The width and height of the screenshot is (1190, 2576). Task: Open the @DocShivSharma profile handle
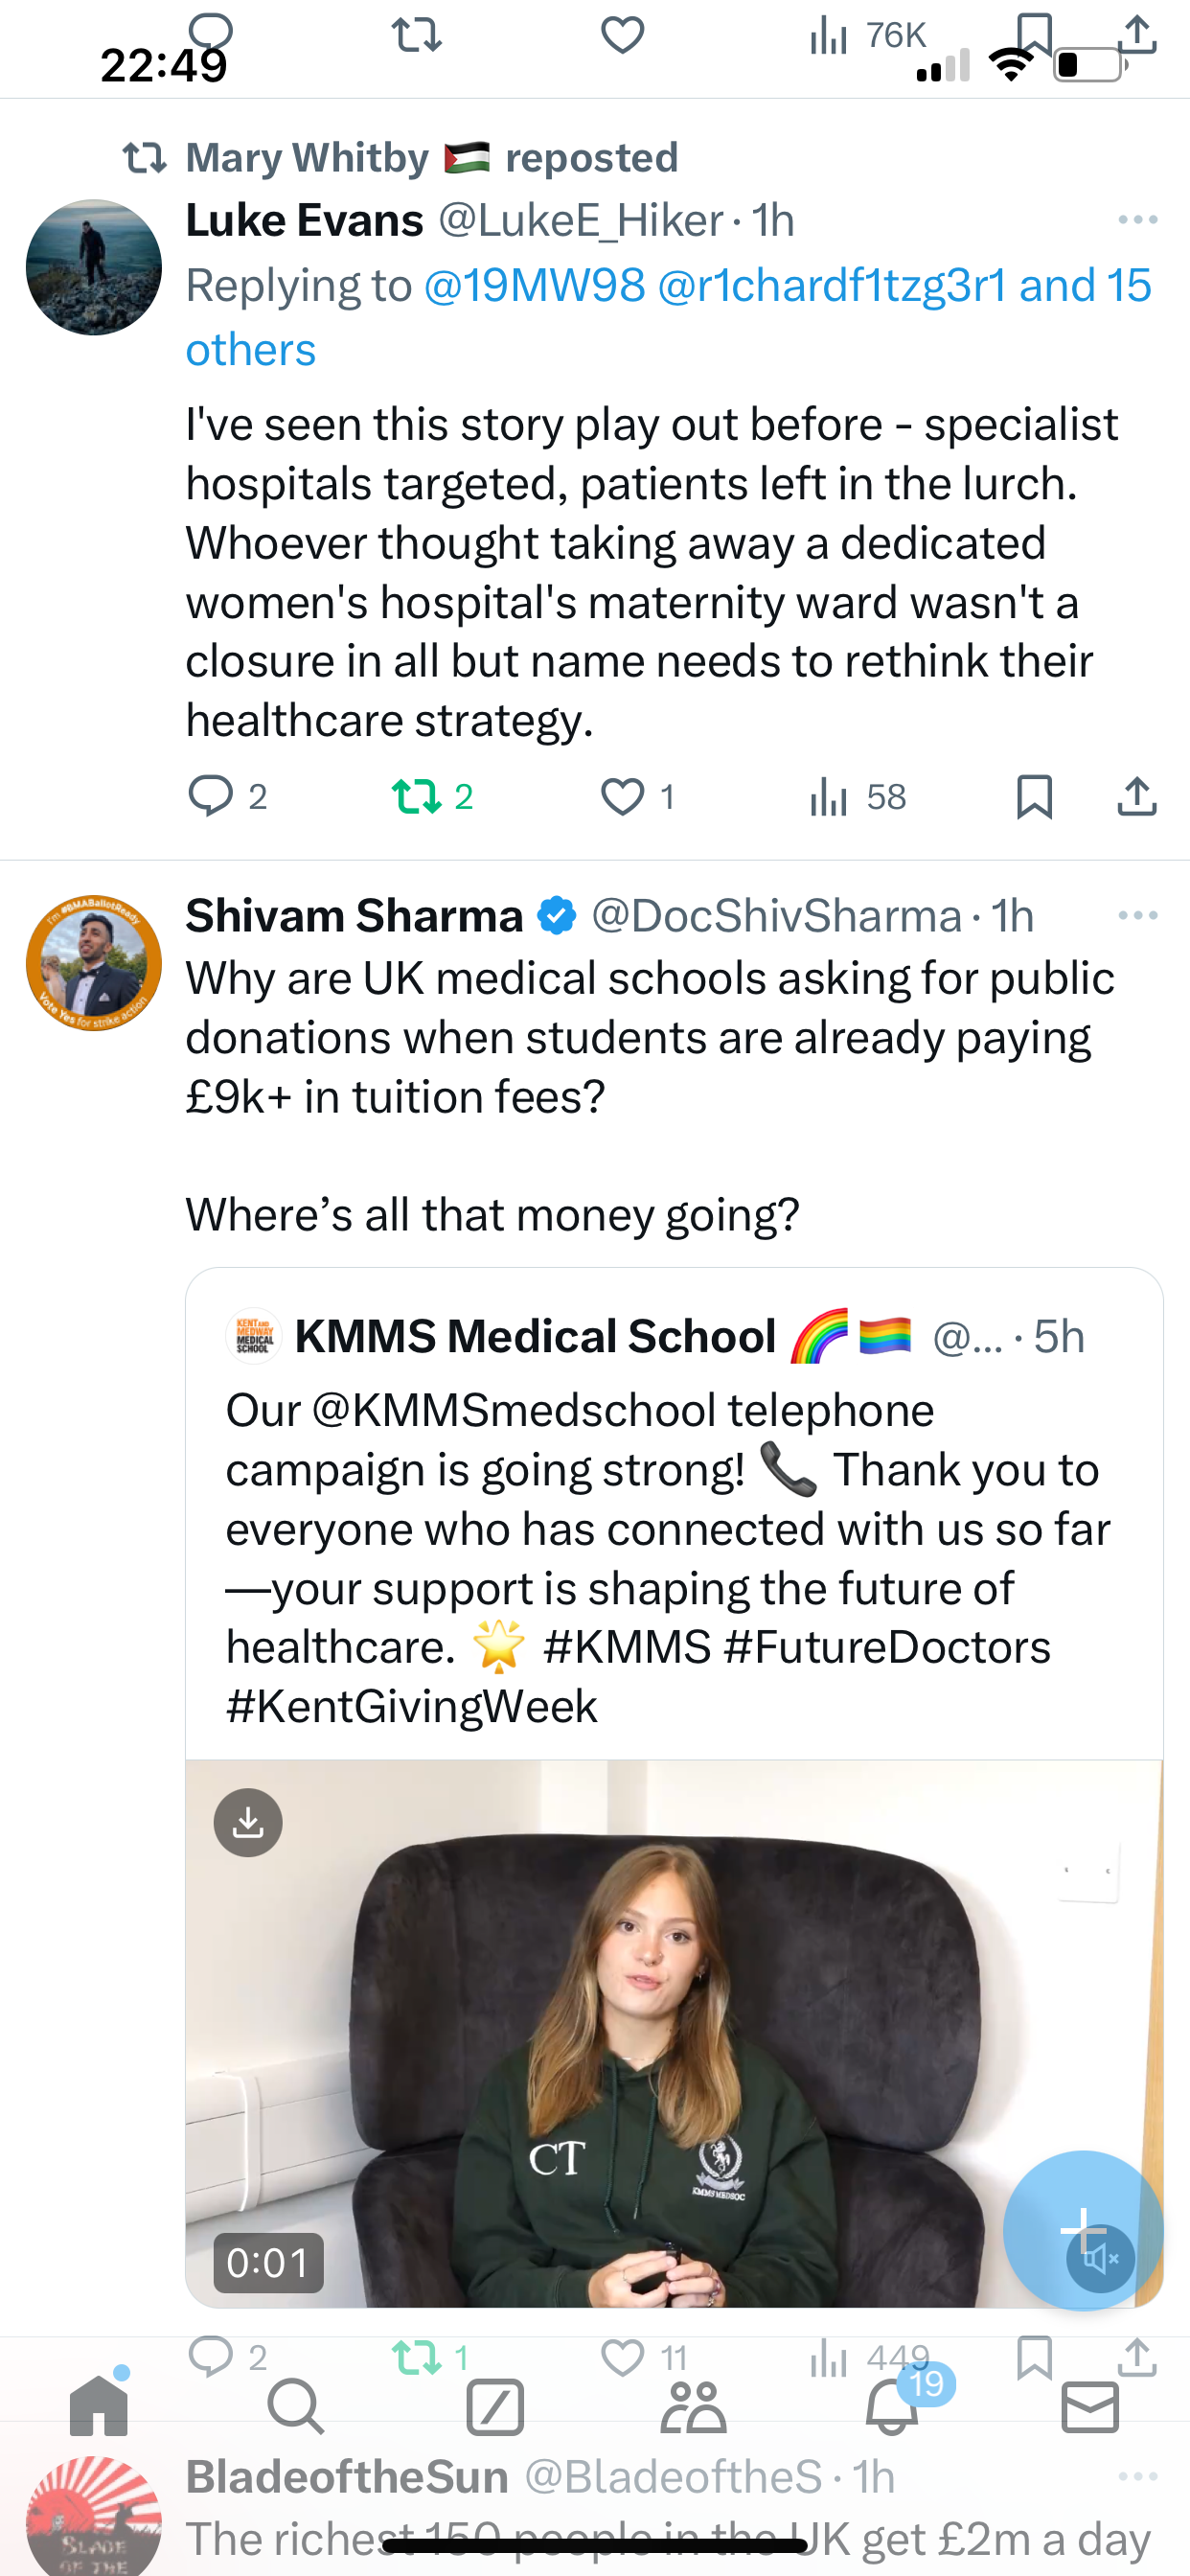click(777, 916)
